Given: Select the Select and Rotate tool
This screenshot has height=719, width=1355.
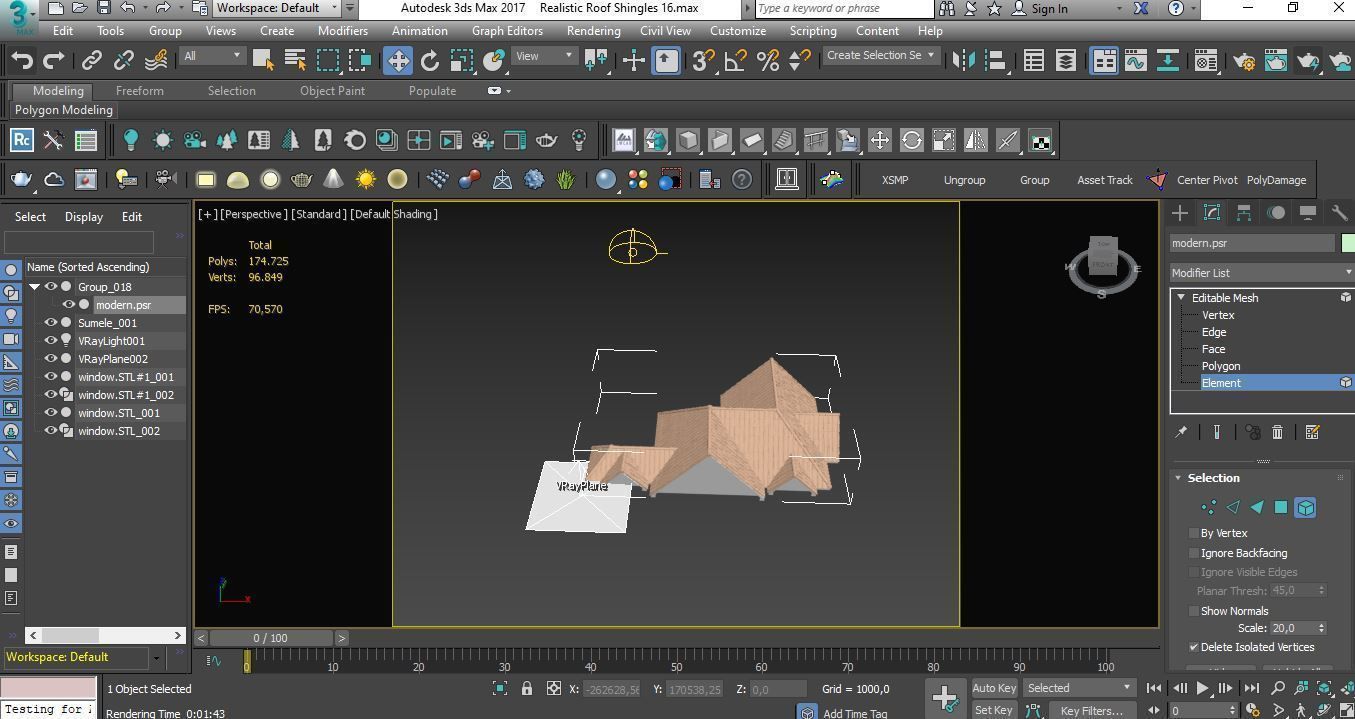Looking at the screenshot, I should pos(430,61).
